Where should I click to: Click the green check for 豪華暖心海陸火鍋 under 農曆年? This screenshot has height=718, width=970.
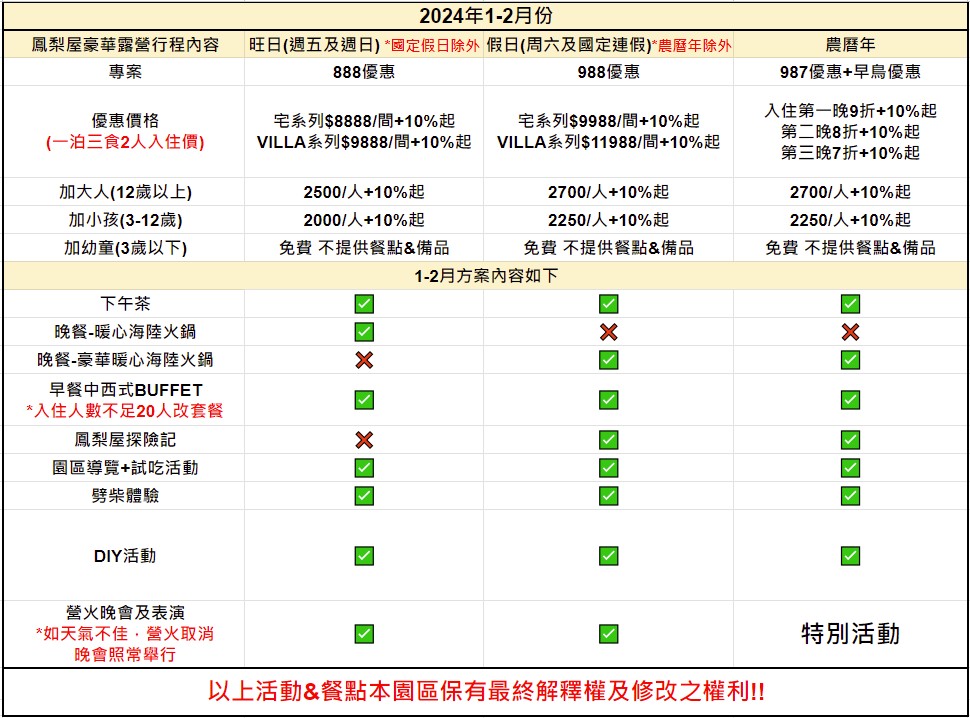(x=851, y=360)
